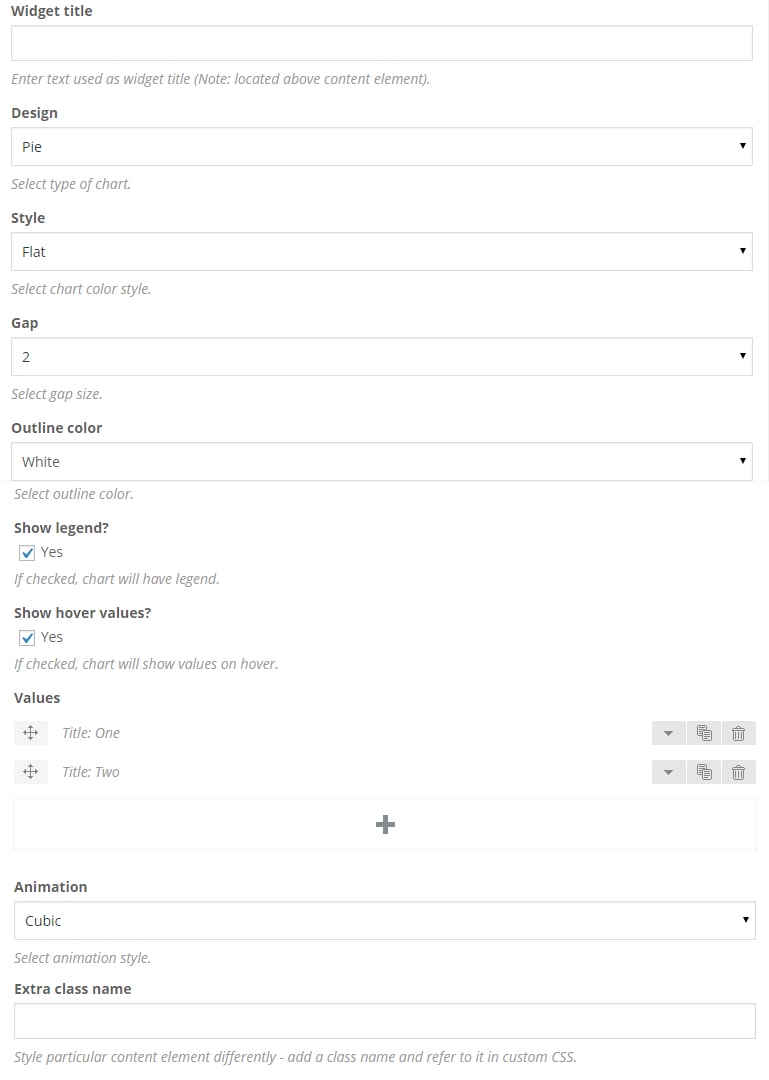The height and width of the screenshot is (1080, 769).
Task: Duplicate the Title: Two value row
Action: coord(704,772)
